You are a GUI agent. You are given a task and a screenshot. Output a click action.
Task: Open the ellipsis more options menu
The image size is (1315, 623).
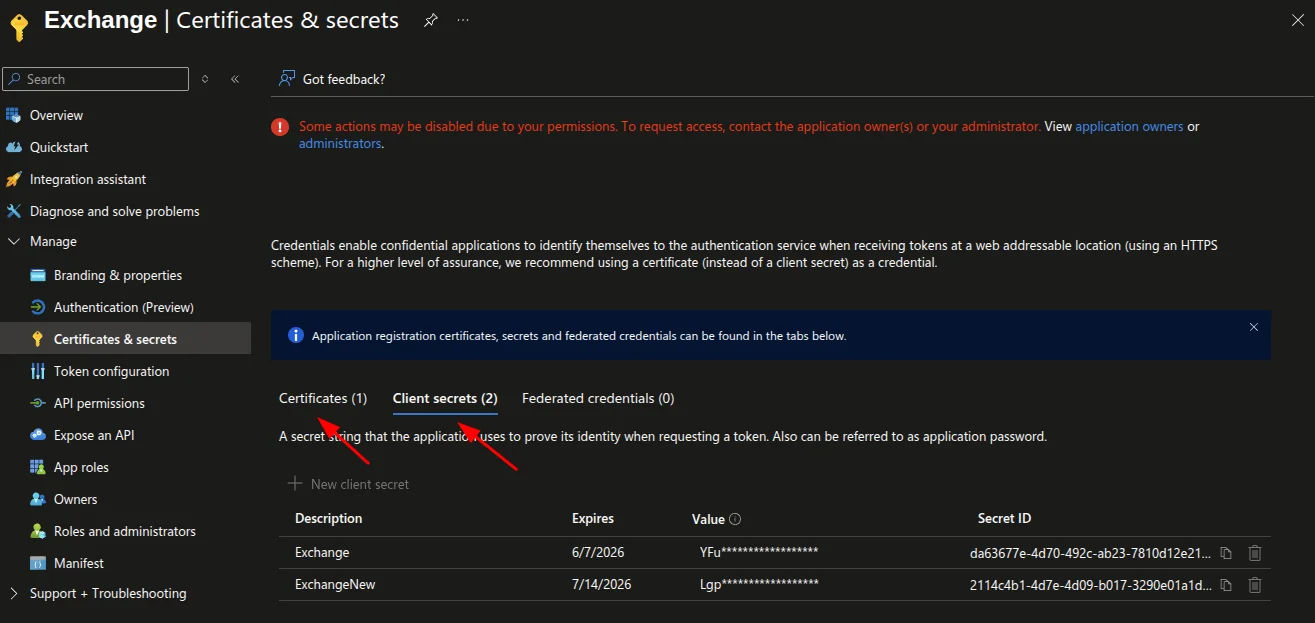(x=463, y=20)
